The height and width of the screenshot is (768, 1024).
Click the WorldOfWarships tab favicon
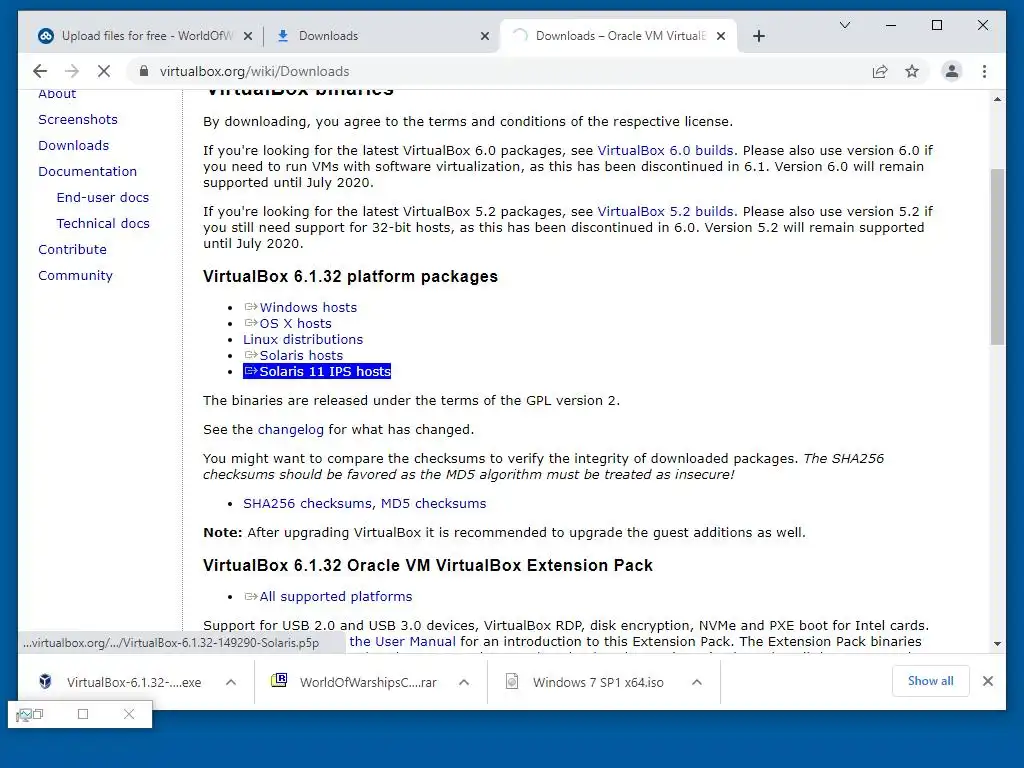(46, 36)
